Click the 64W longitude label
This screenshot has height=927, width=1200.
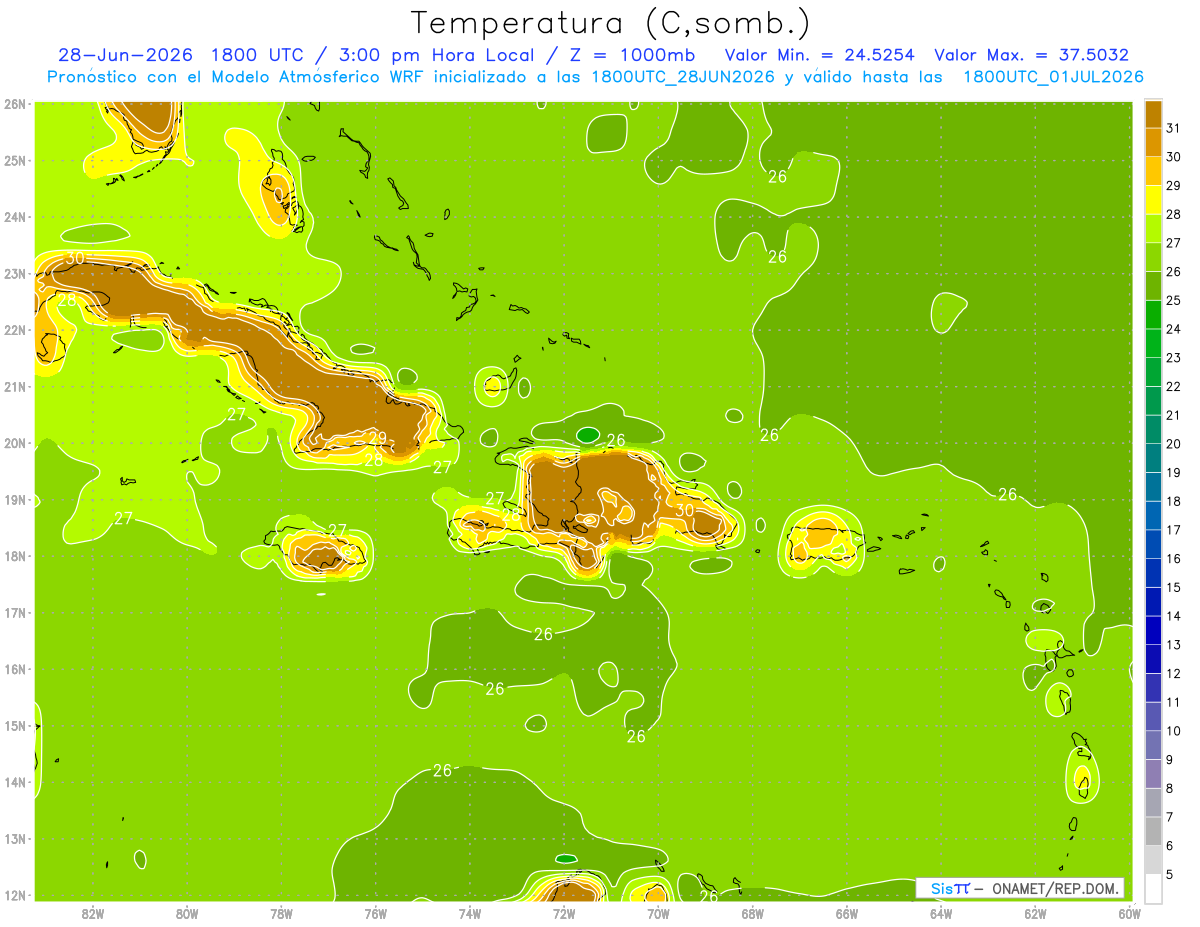point(941,913)
